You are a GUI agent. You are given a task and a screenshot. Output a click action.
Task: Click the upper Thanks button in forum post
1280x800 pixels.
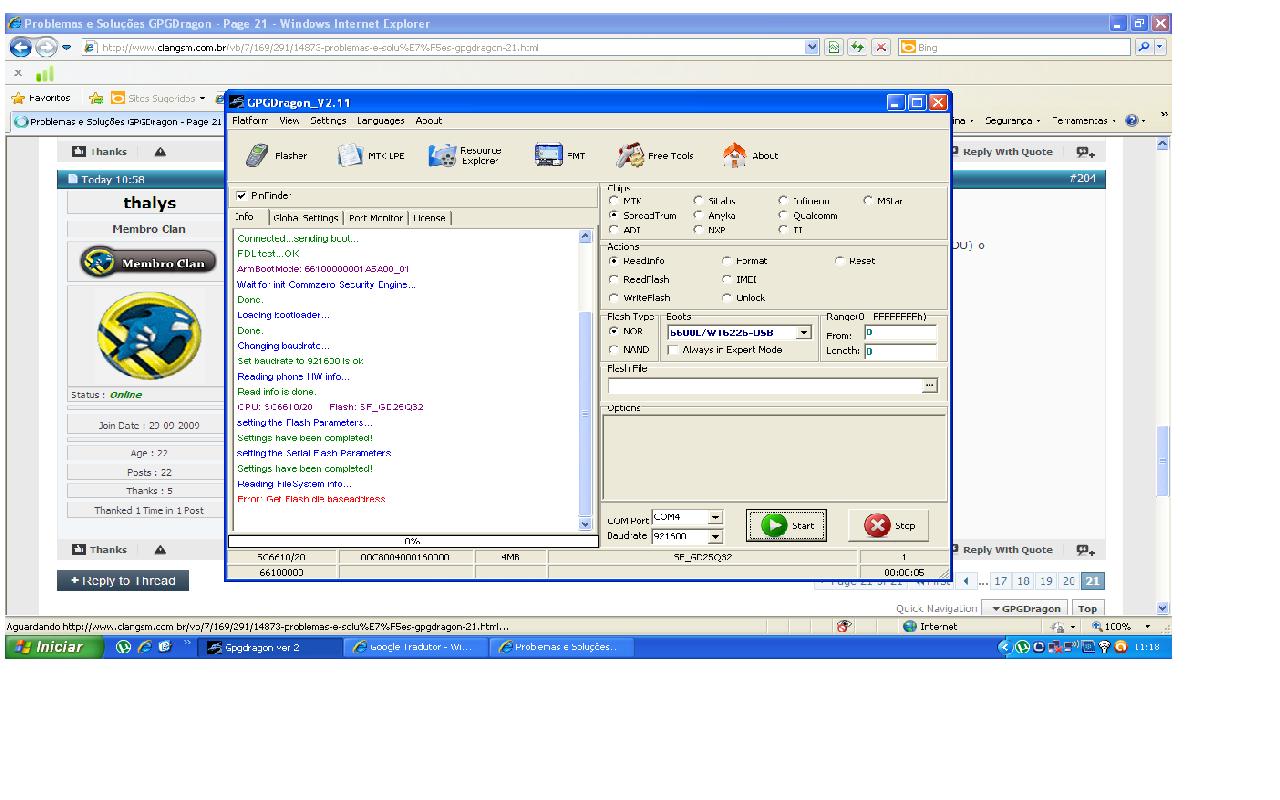point(100,152)
